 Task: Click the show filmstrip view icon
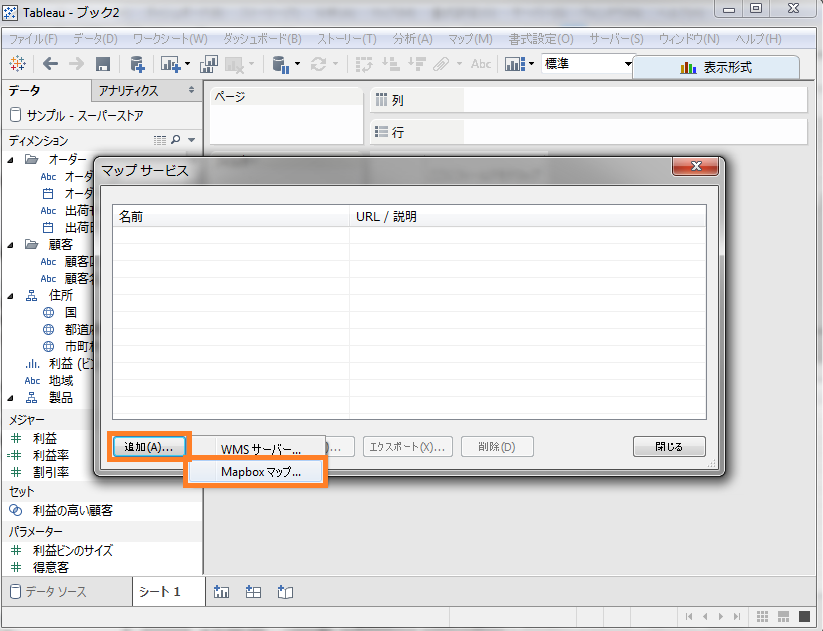784,616
